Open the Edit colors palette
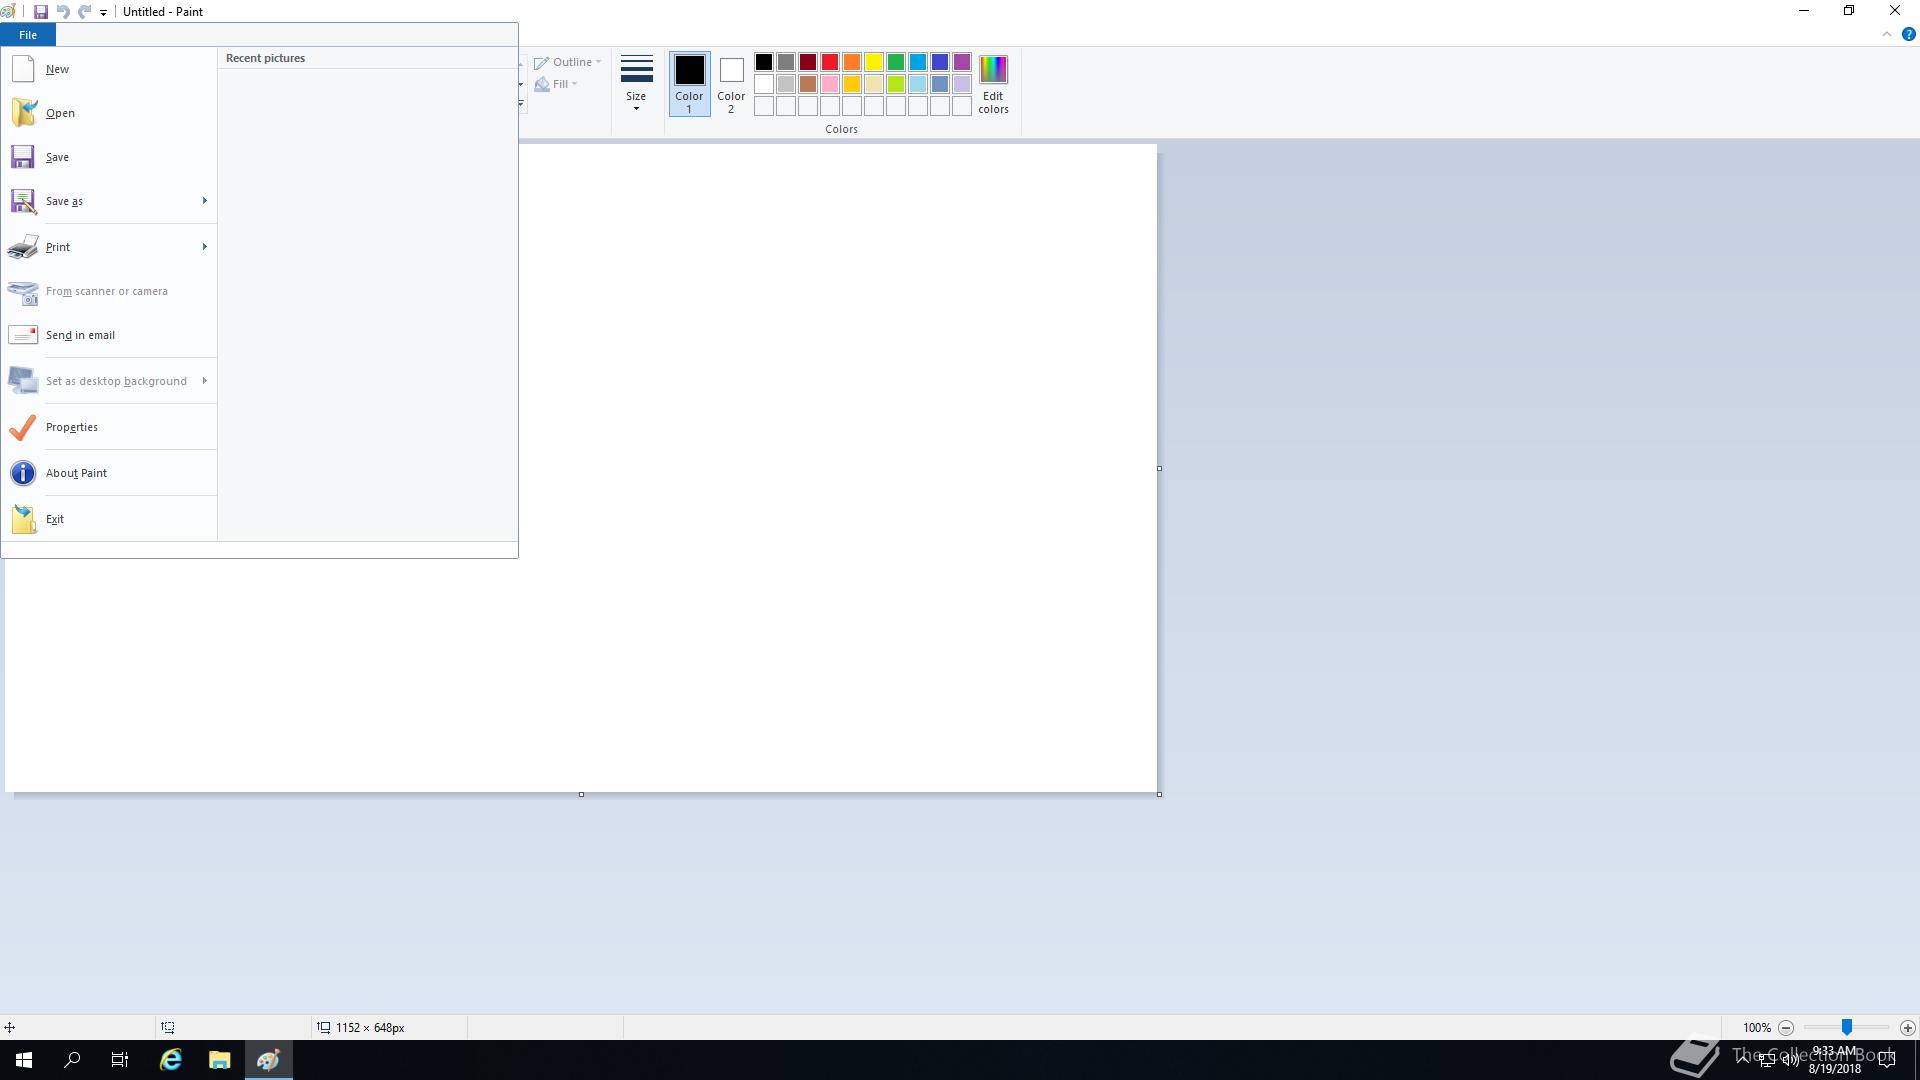Image resolution: width=1920 pixels, height=1080 pixels. click(993, 84)
